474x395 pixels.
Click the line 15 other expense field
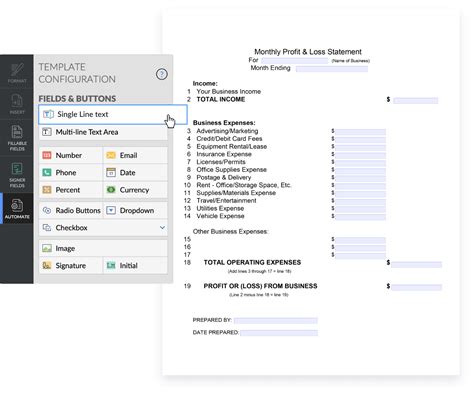[x=360, y=240]
